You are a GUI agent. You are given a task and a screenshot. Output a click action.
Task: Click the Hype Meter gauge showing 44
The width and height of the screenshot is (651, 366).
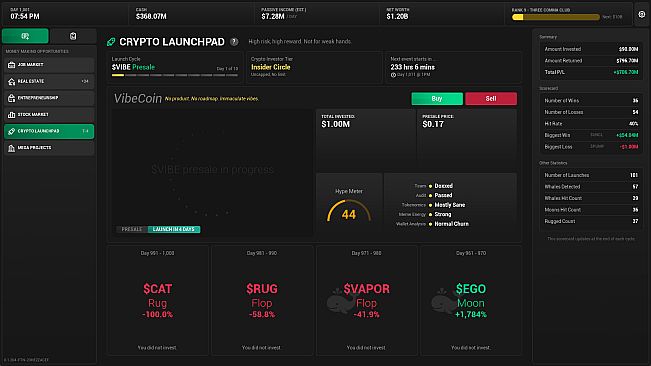click(x=349, y=211)
